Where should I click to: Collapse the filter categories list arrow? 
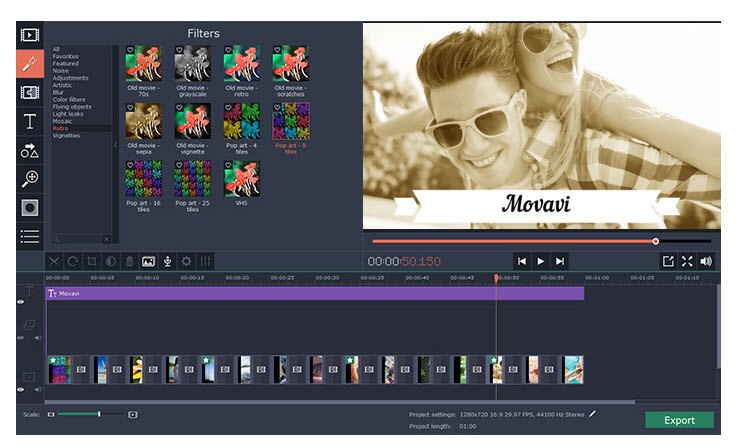[115, 145]
